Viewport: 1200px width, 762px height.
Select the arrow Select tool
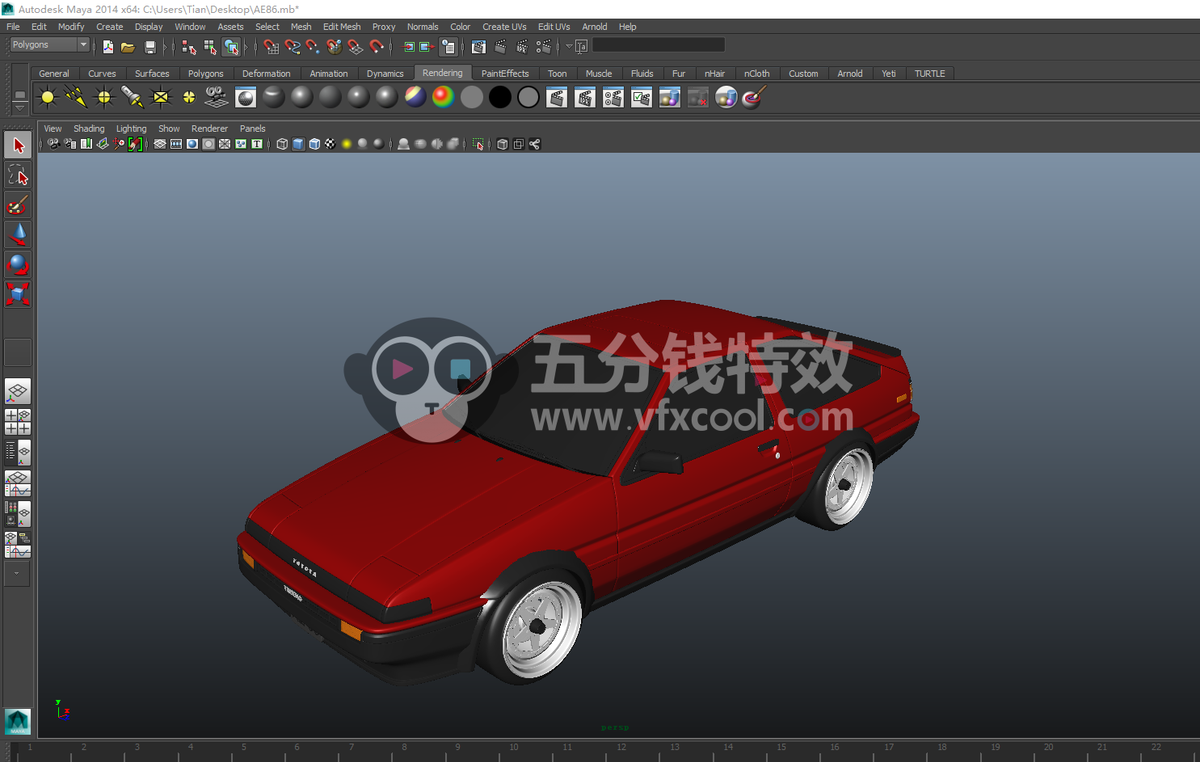[x=18, y=145]
